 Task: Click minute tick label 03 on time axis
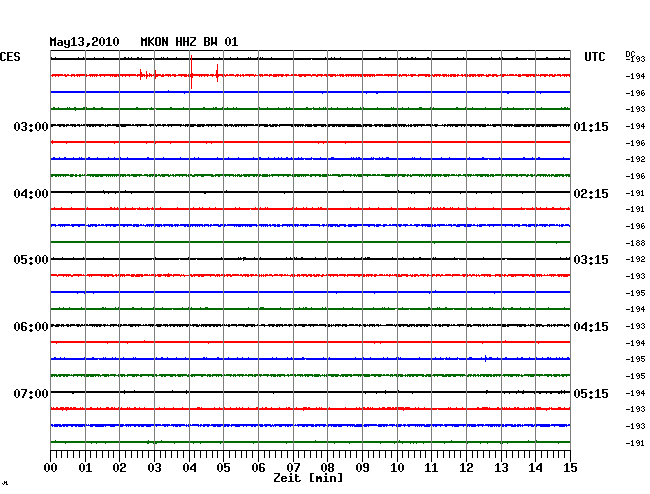(154, 467)
